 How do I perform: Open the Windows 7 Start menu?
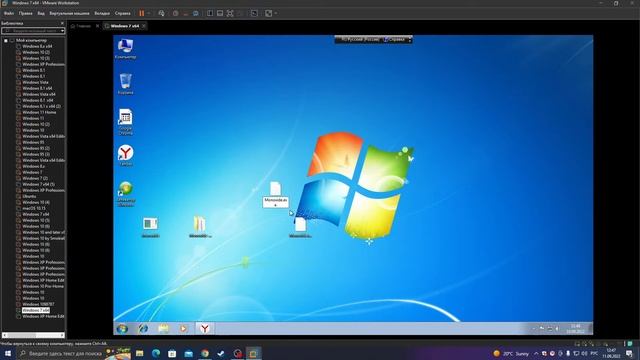pos(122,329)
